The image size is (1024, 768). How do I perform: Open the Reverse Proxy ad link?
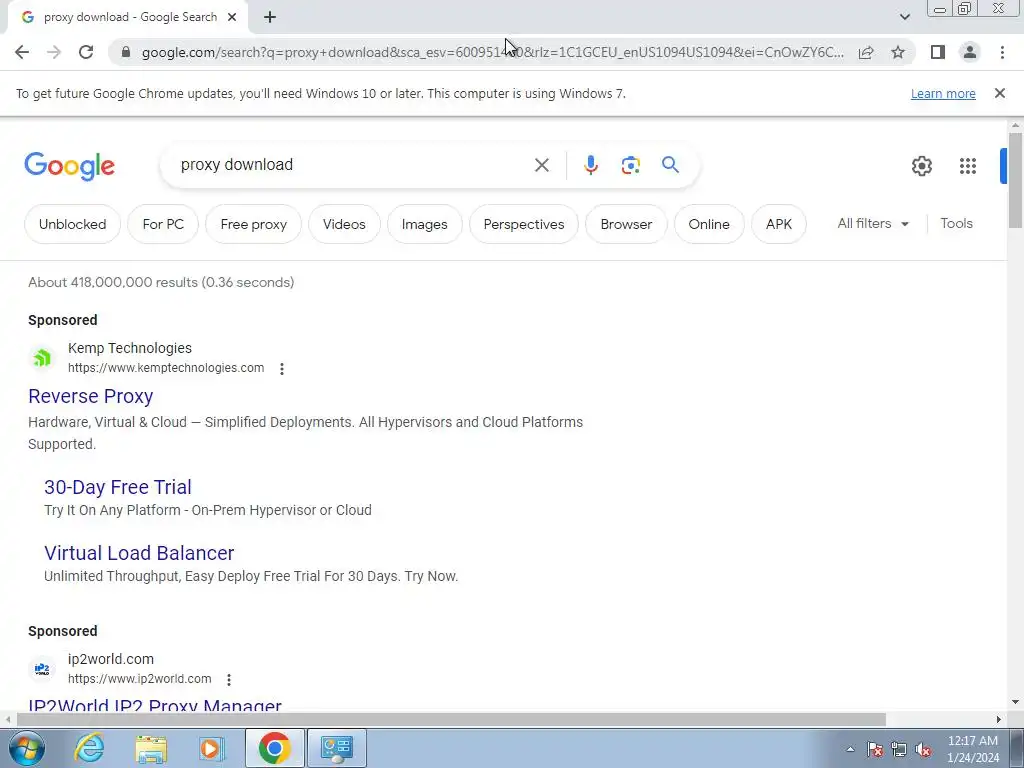point(91,396)
